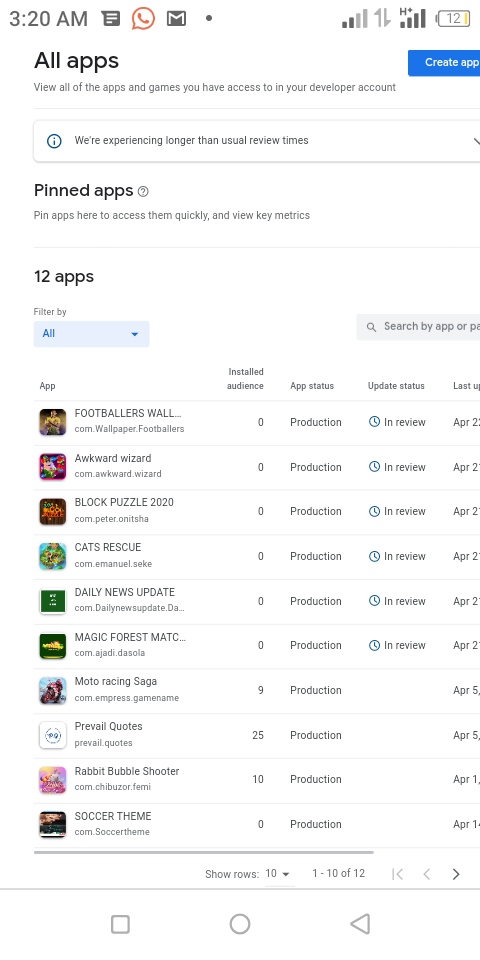The width and height of the screenshot is (480, 960).
Task: Click Update status column header
Action: click(396, 386)
